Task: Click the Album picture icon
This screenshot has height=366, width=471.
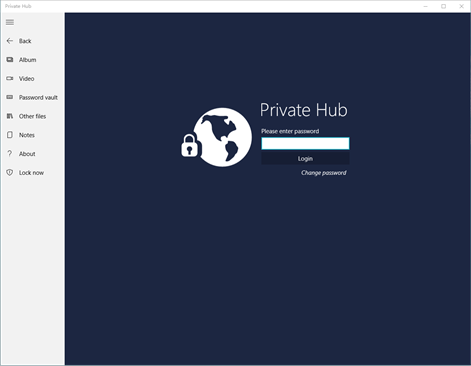Action: [x=10, y=60]
